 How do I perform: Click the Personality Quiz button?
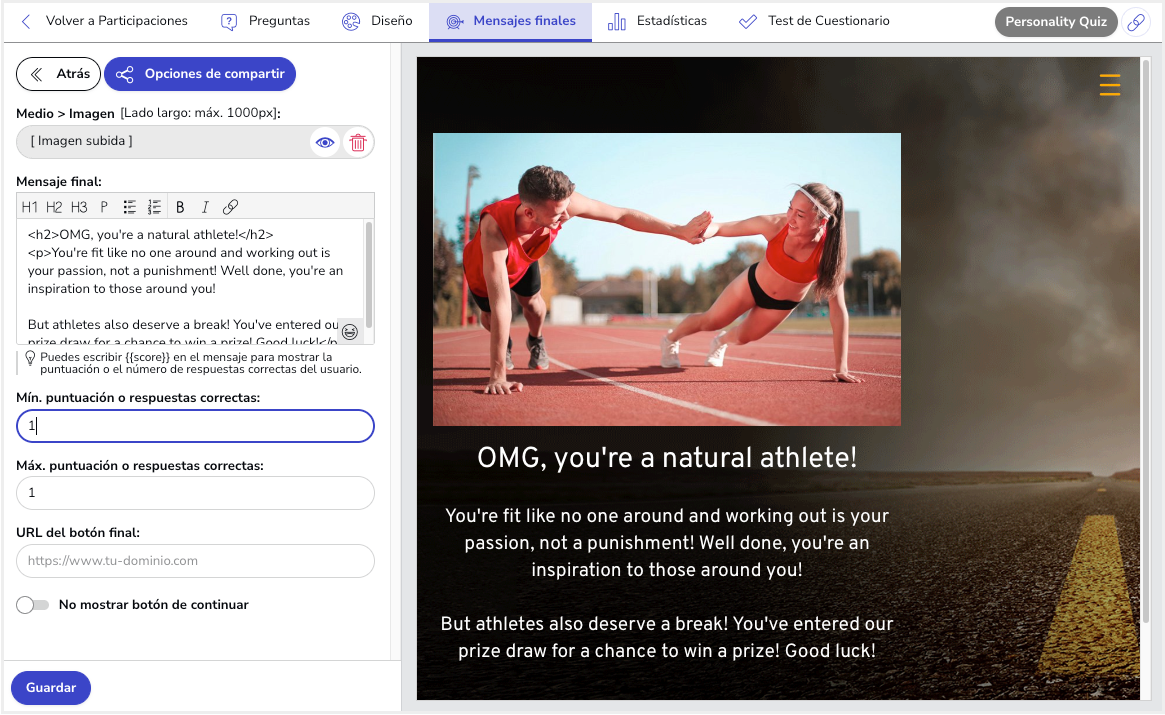tap(1056, 22)
